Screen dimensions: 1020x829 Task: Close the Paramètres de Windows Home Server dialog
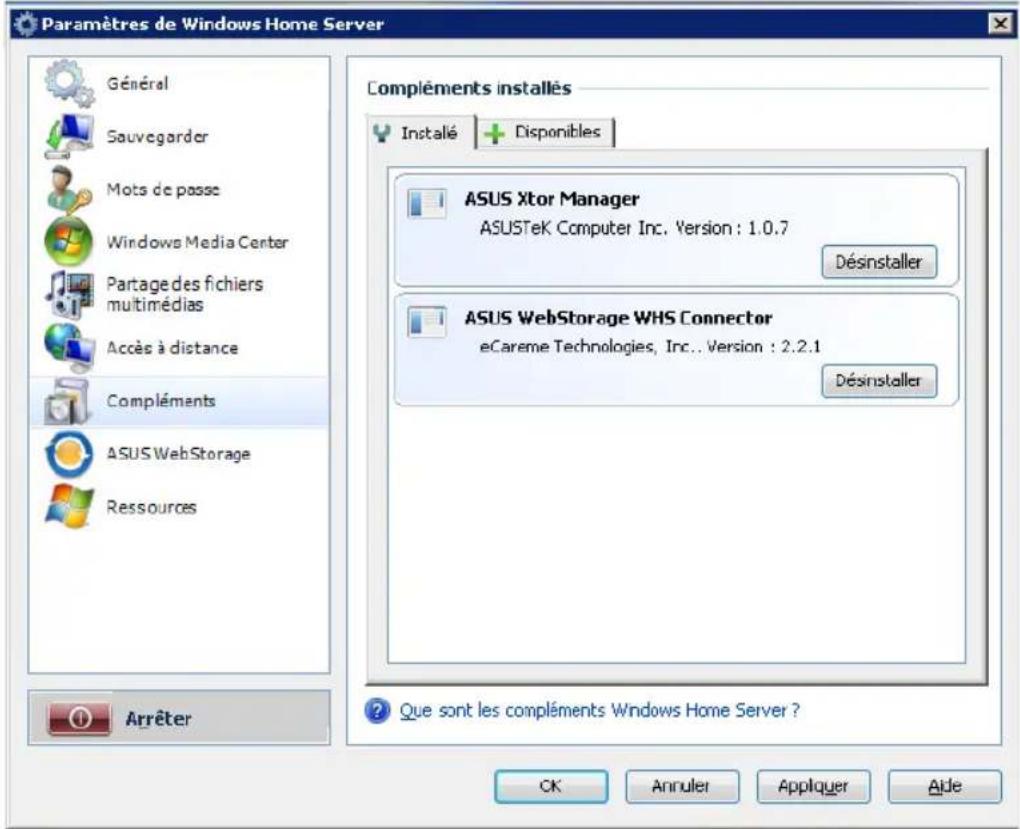pyautogui.click(x=1000, y=24)
